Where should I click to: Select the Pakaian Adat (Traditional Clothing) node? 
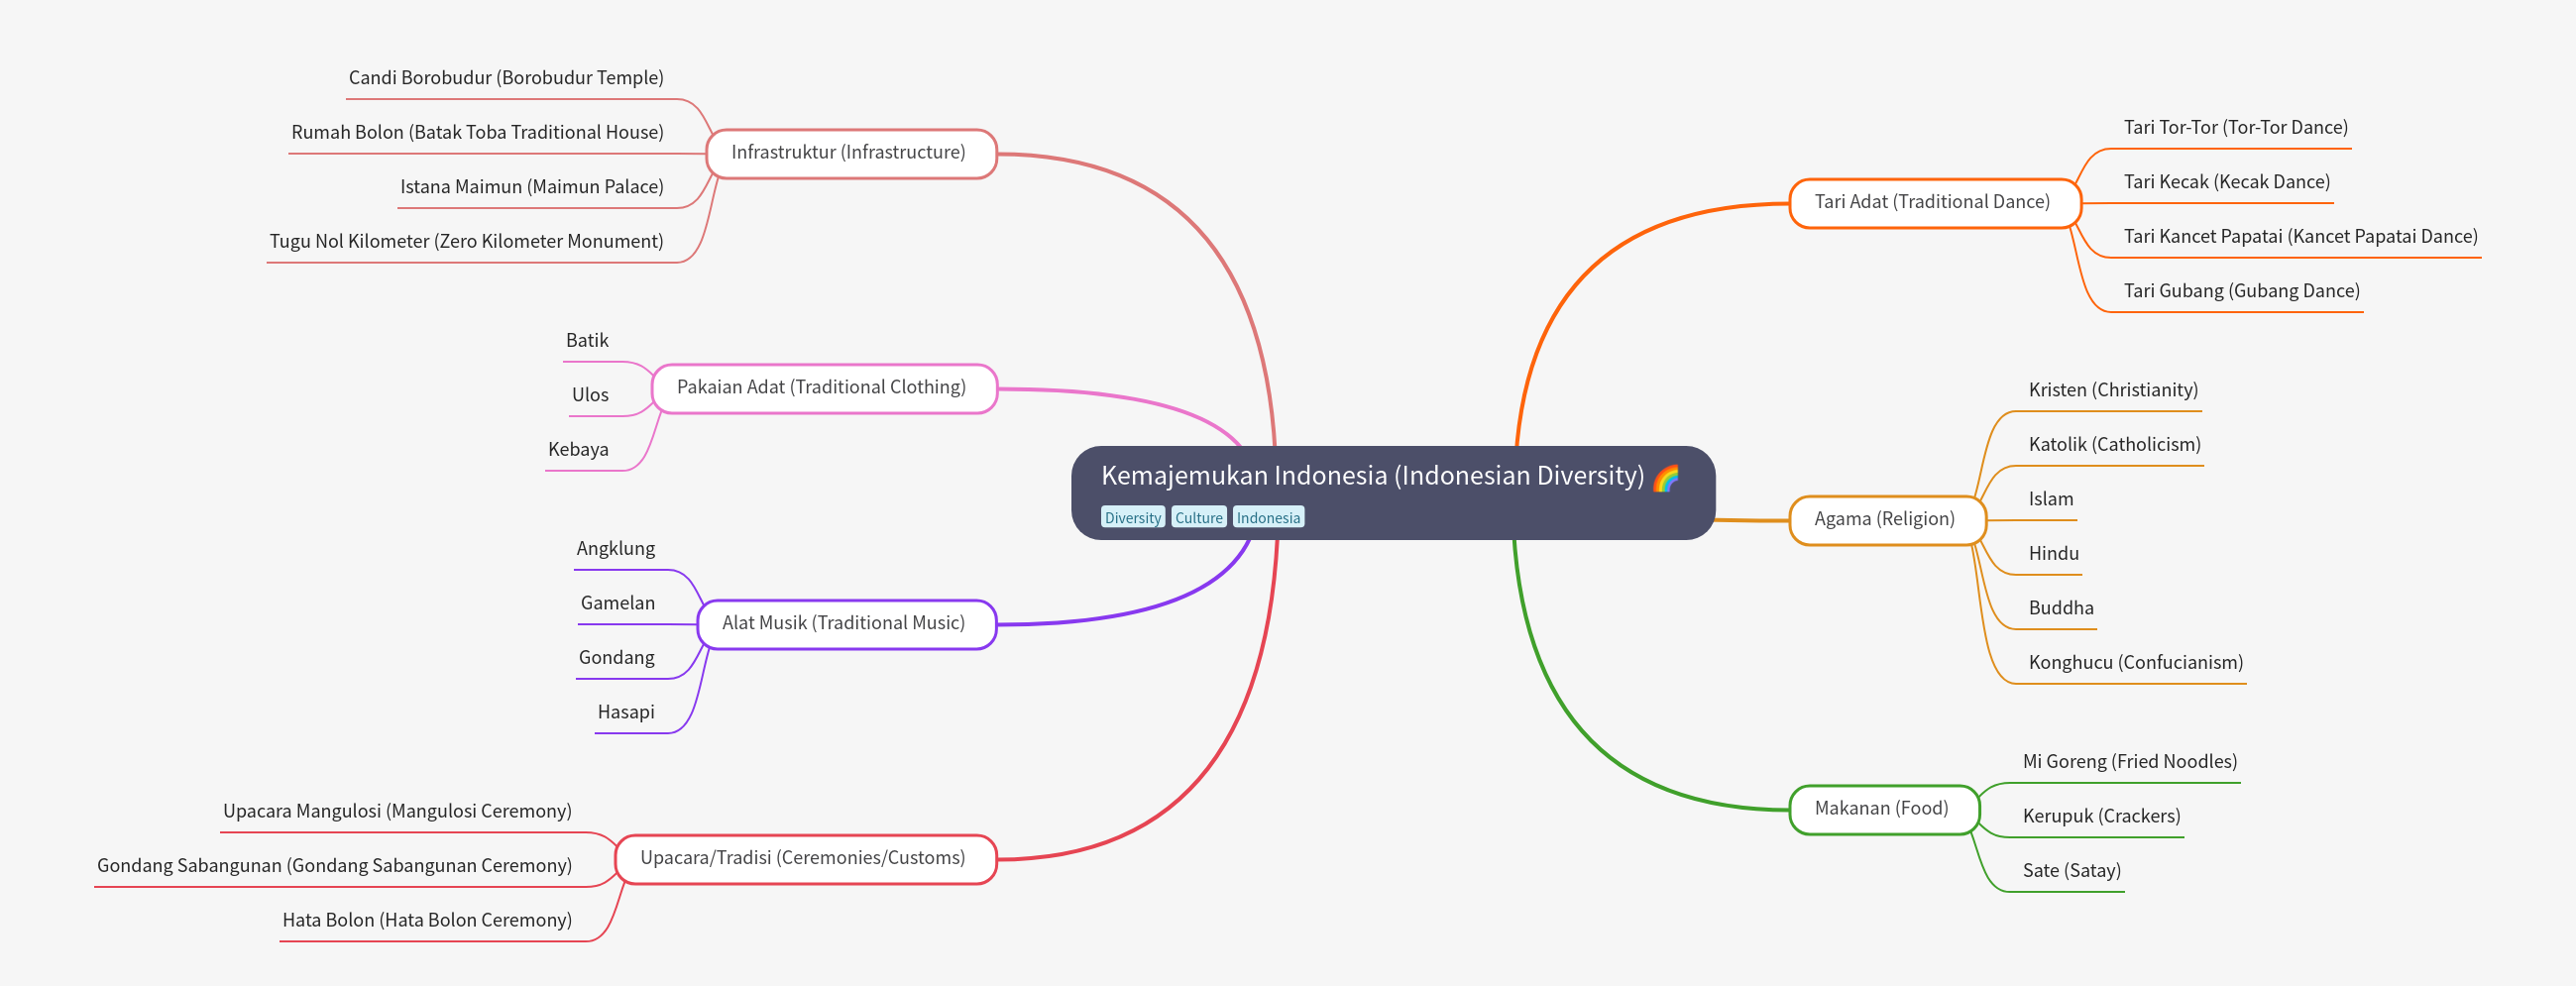coord(824,388)
